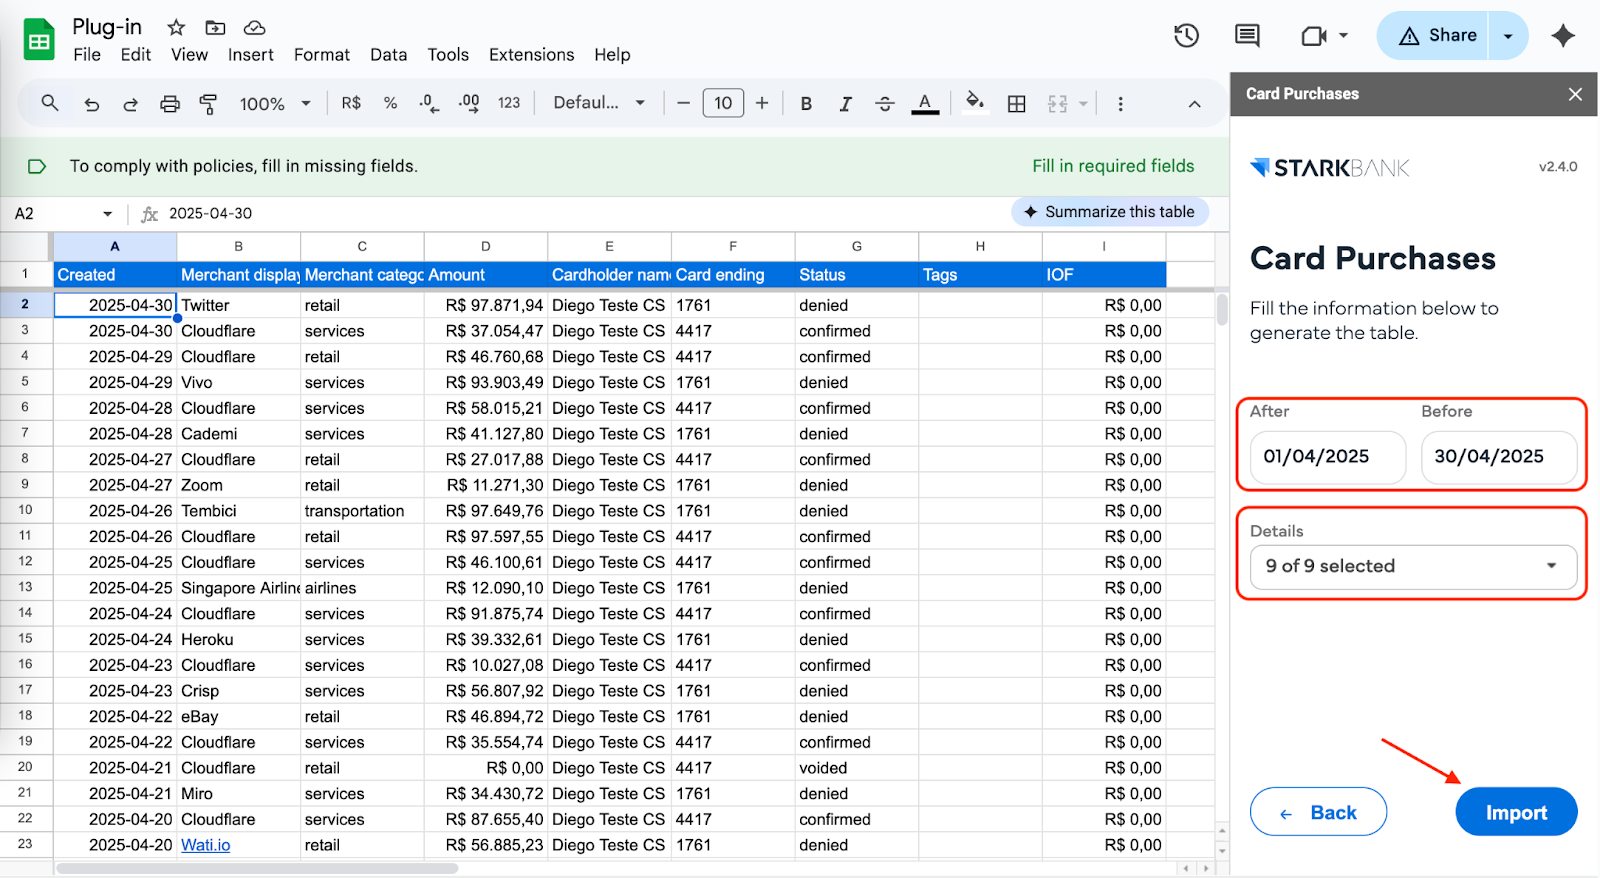
Task: Click Fill in required fields link
Action: 1113,166
